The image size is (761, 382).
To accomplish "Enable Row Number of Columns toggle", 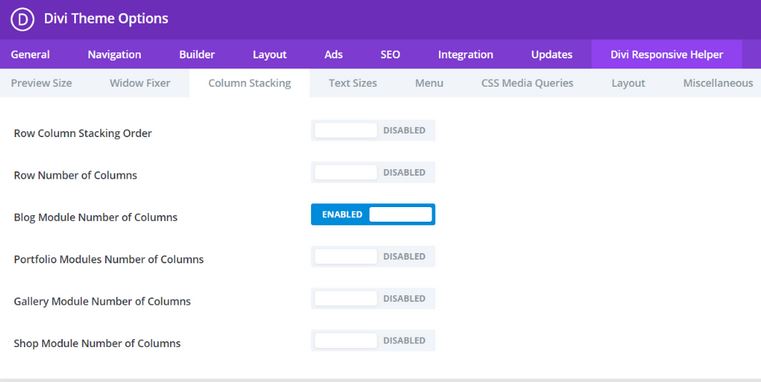I will pyautogui.click(x=373, y=172).
